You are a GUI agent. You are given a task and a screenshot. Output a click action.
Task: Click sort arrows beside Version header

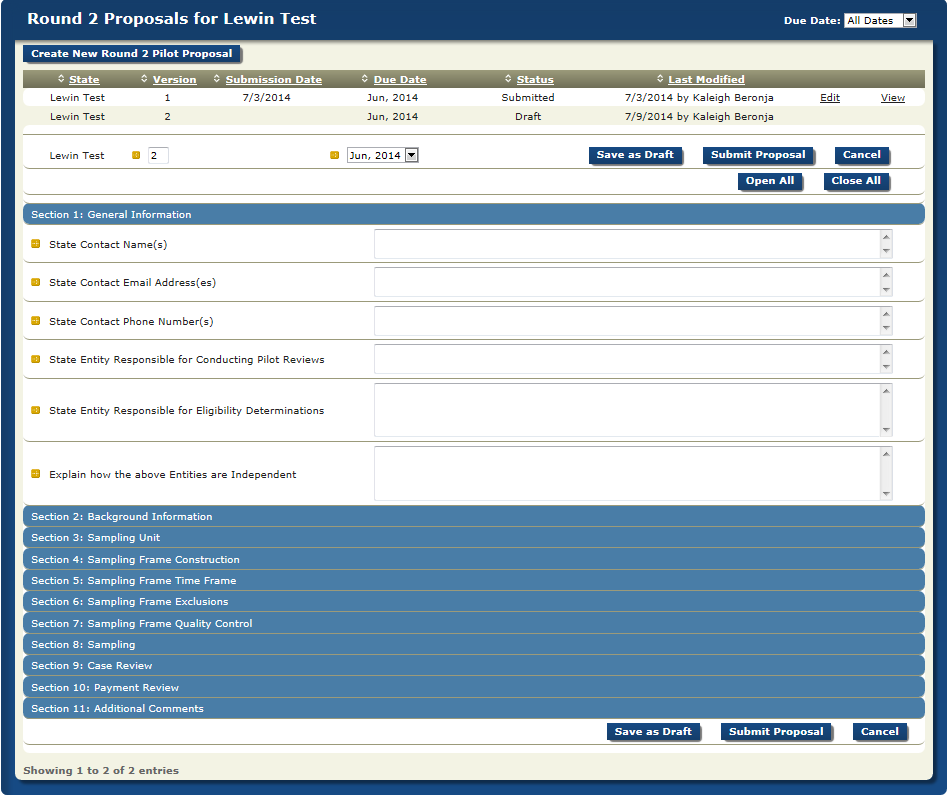(144, 79)
